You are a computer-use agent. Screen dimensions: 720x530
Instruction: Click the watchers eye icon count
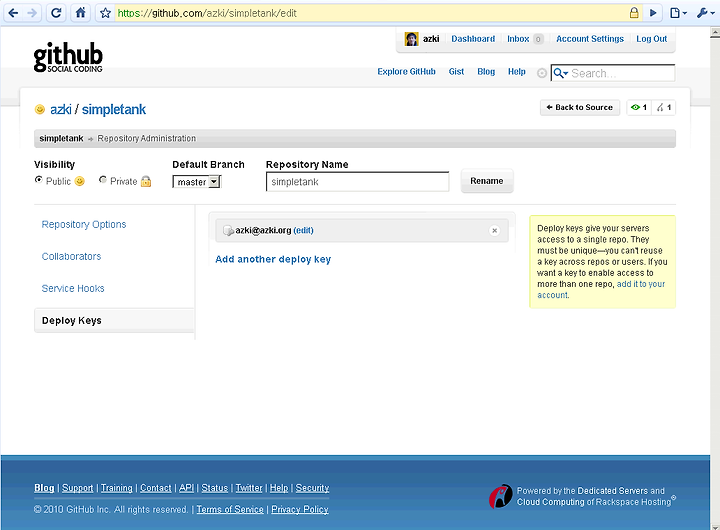(639, 107)
